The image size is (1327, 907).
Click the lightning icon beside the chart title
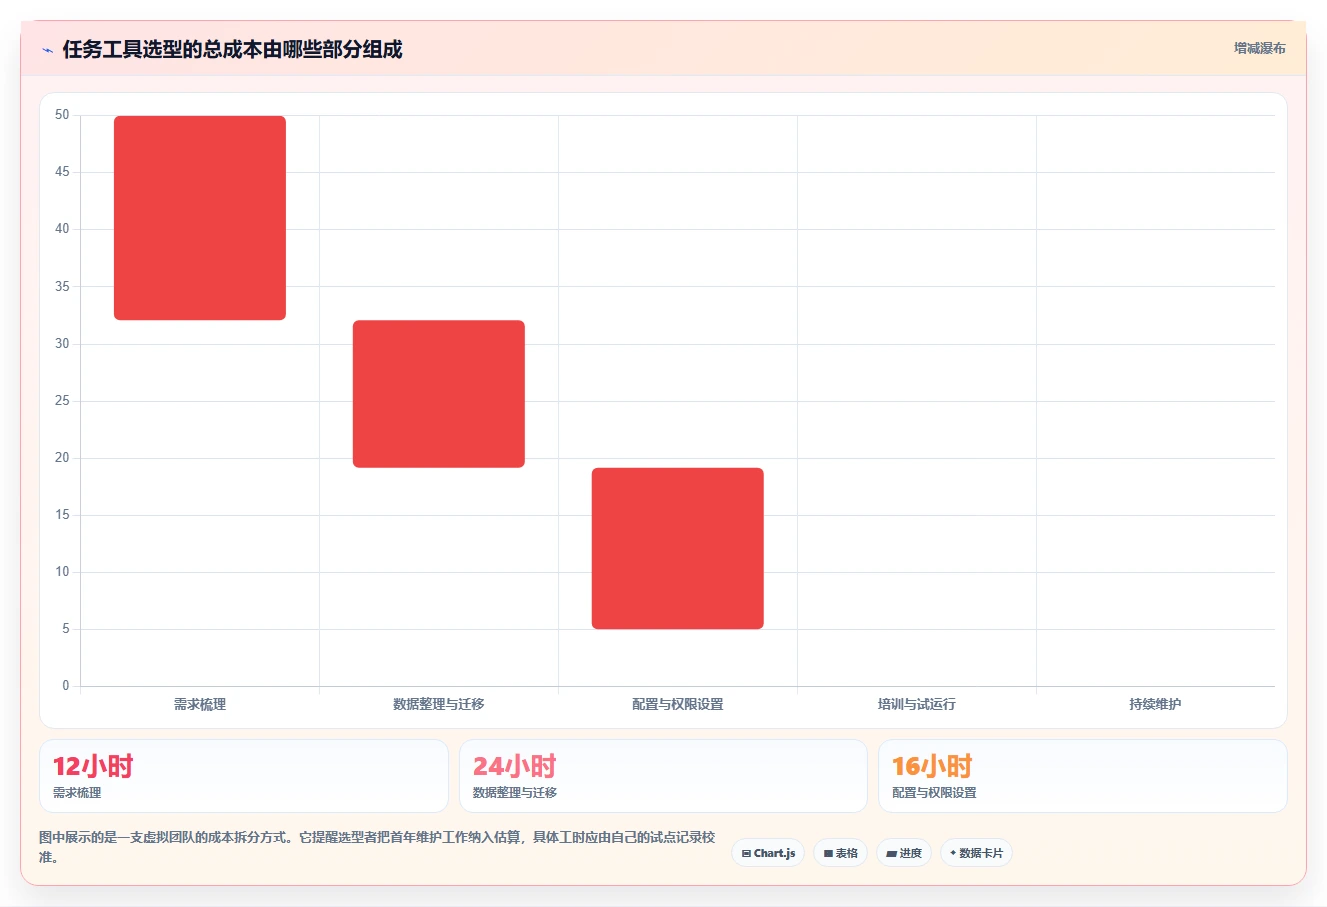coord(47,50)
